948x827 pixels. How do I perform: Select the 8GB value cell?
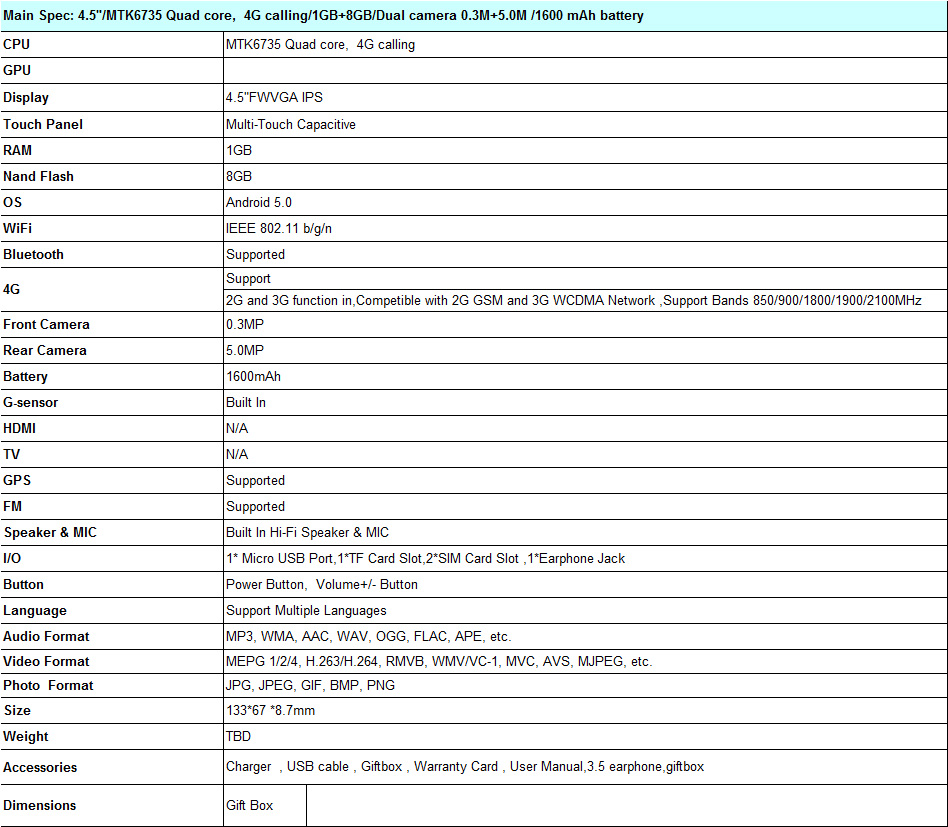pos(585,177)
